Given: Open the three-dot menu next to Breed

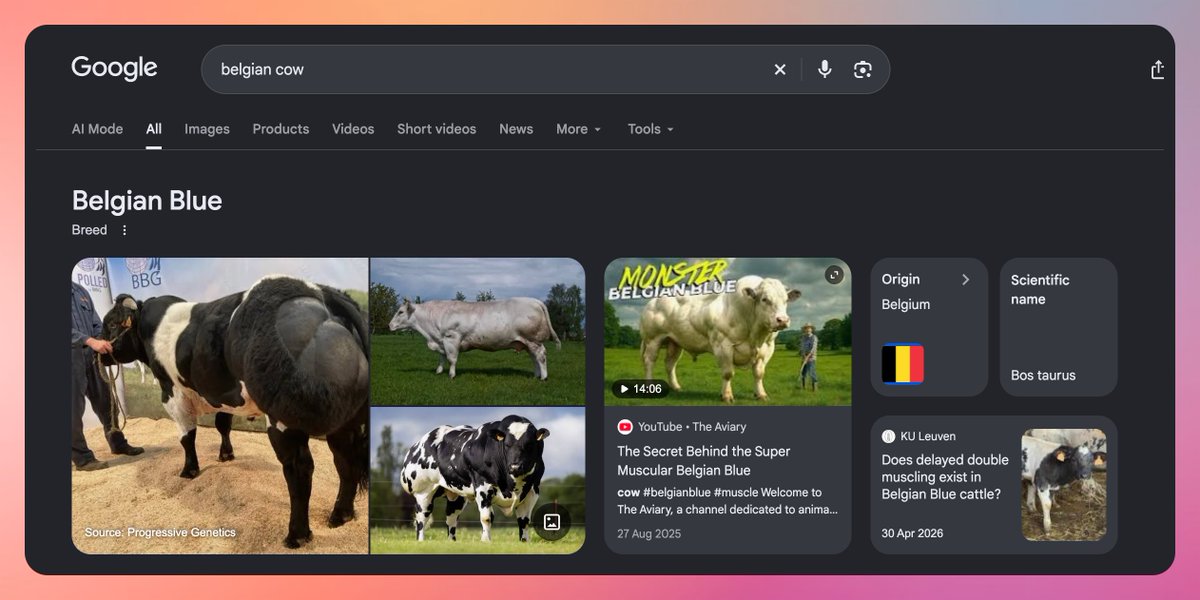Looking at the screenshot, I should 124,230.
